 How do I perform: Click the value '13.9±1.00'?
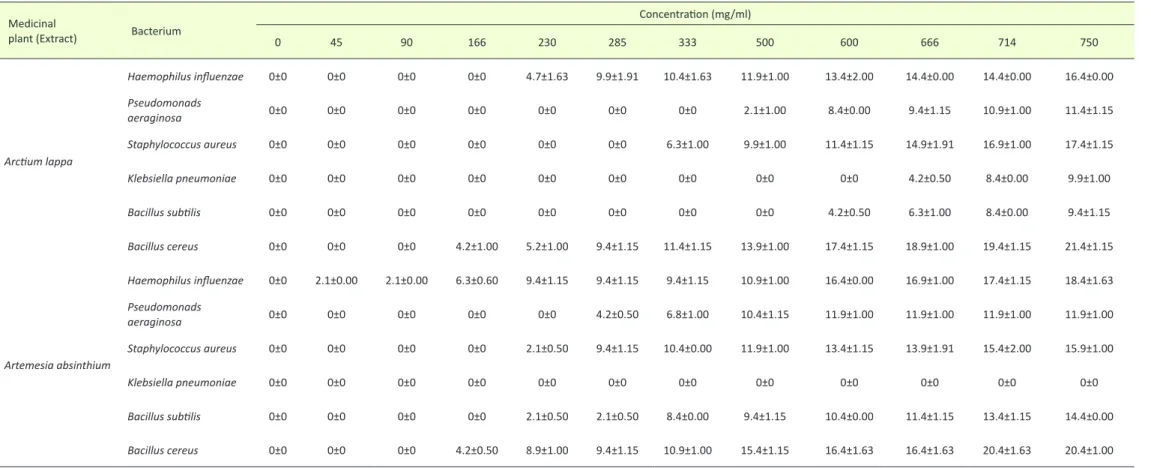(764, 246)
